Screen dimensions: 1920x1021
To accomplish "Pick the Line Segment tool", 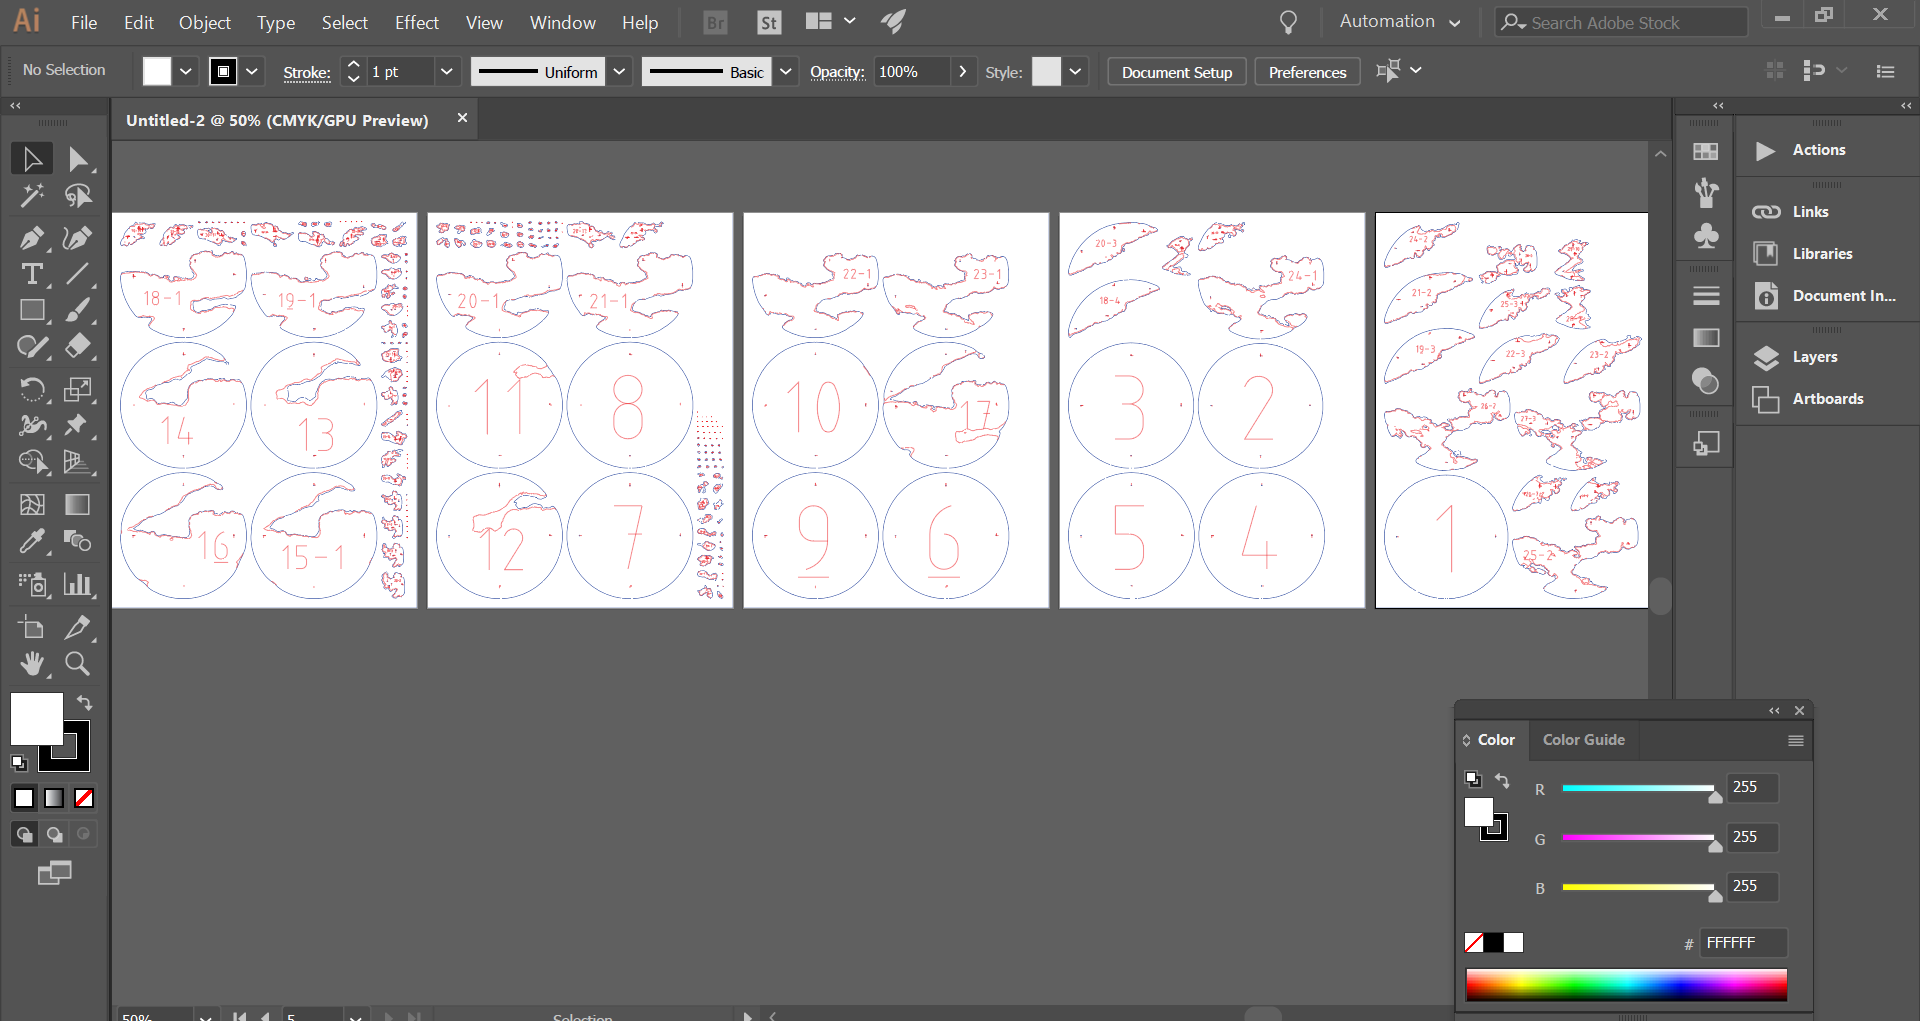I will coord(78,274).
